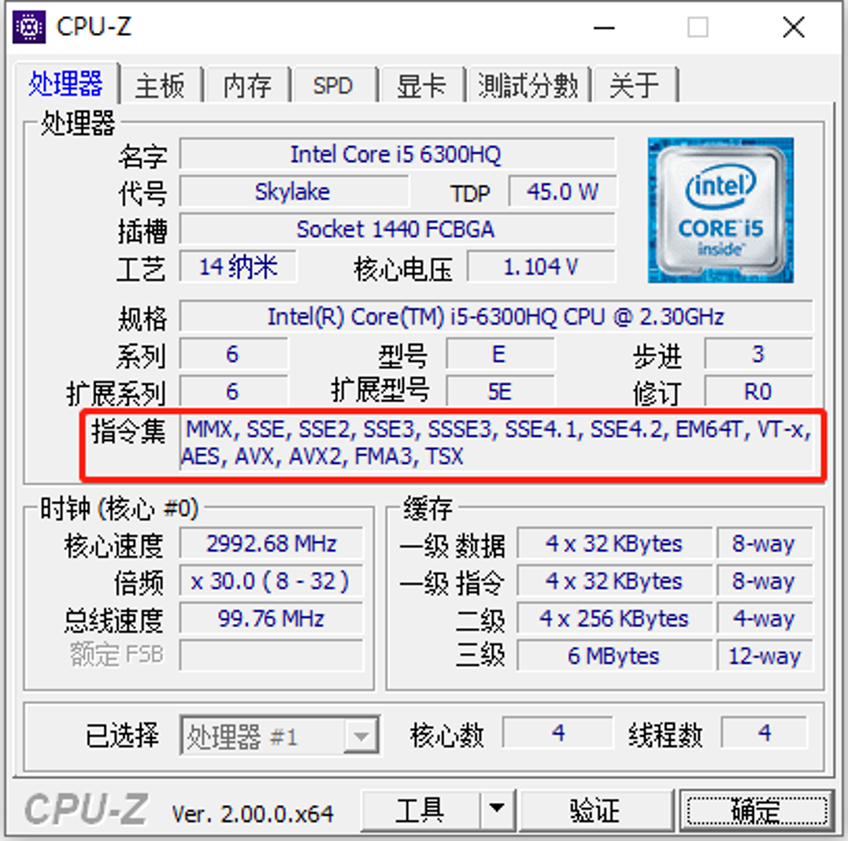Viewport: 849px width, 841px height.
Task: Click the 验证 button
Action: click(595, 809)
